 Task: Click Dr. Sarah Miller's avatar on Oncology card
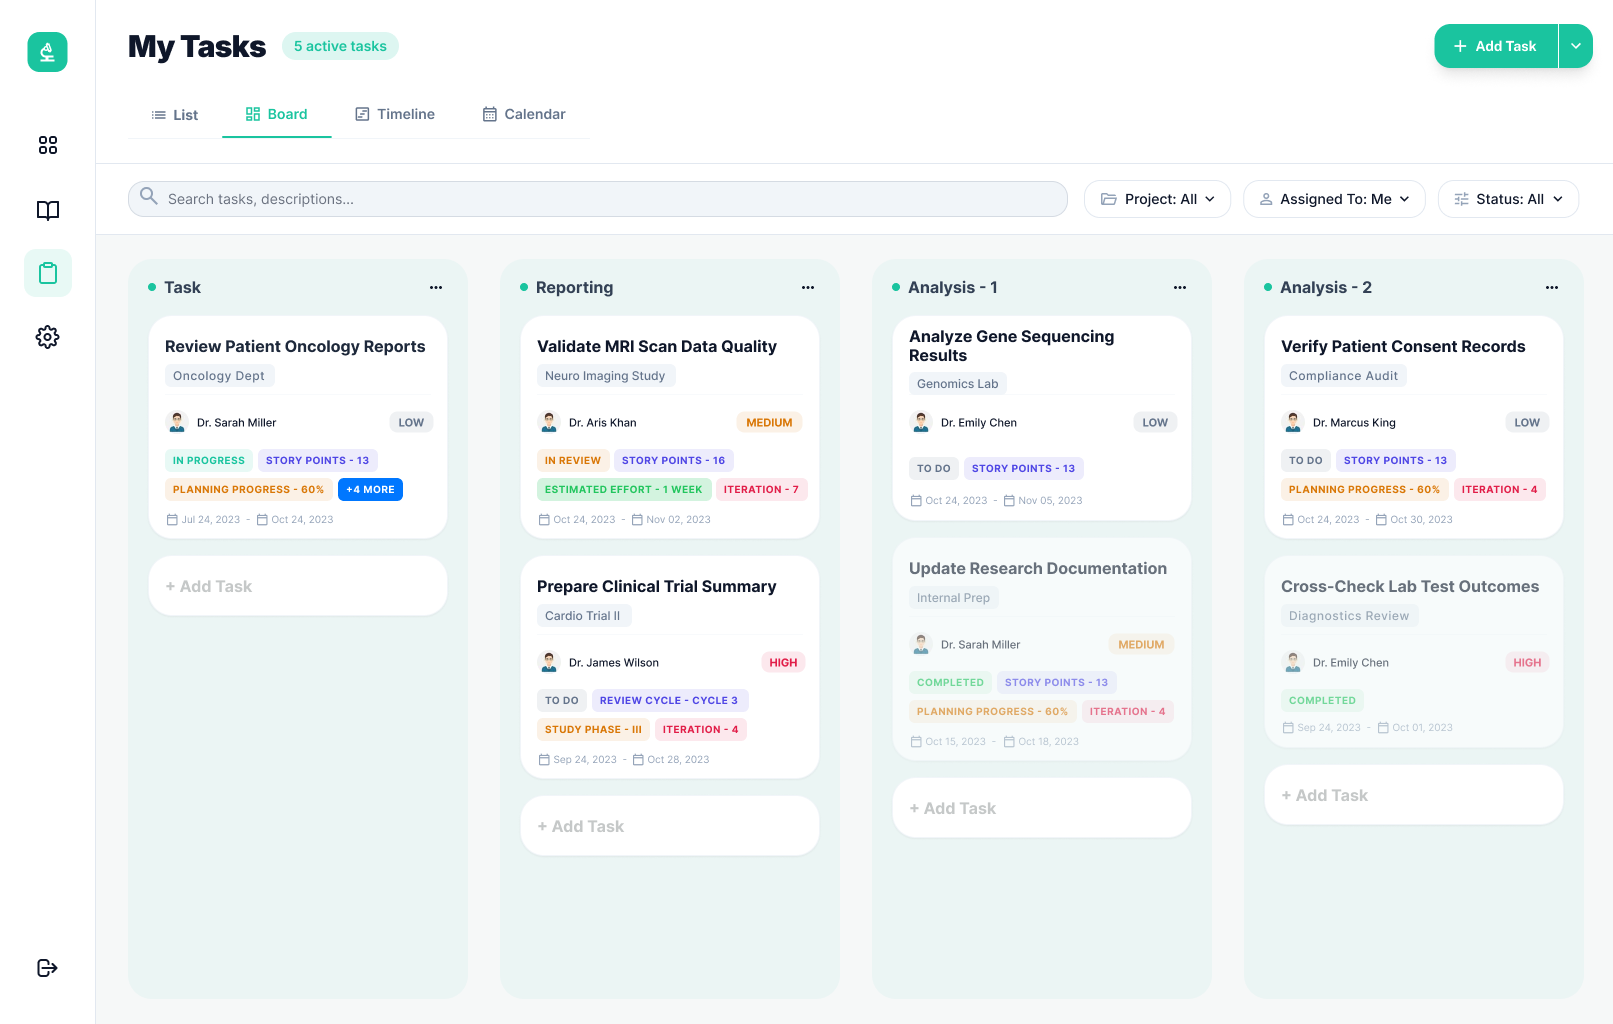pyautogui.click(x=177, y=422)
